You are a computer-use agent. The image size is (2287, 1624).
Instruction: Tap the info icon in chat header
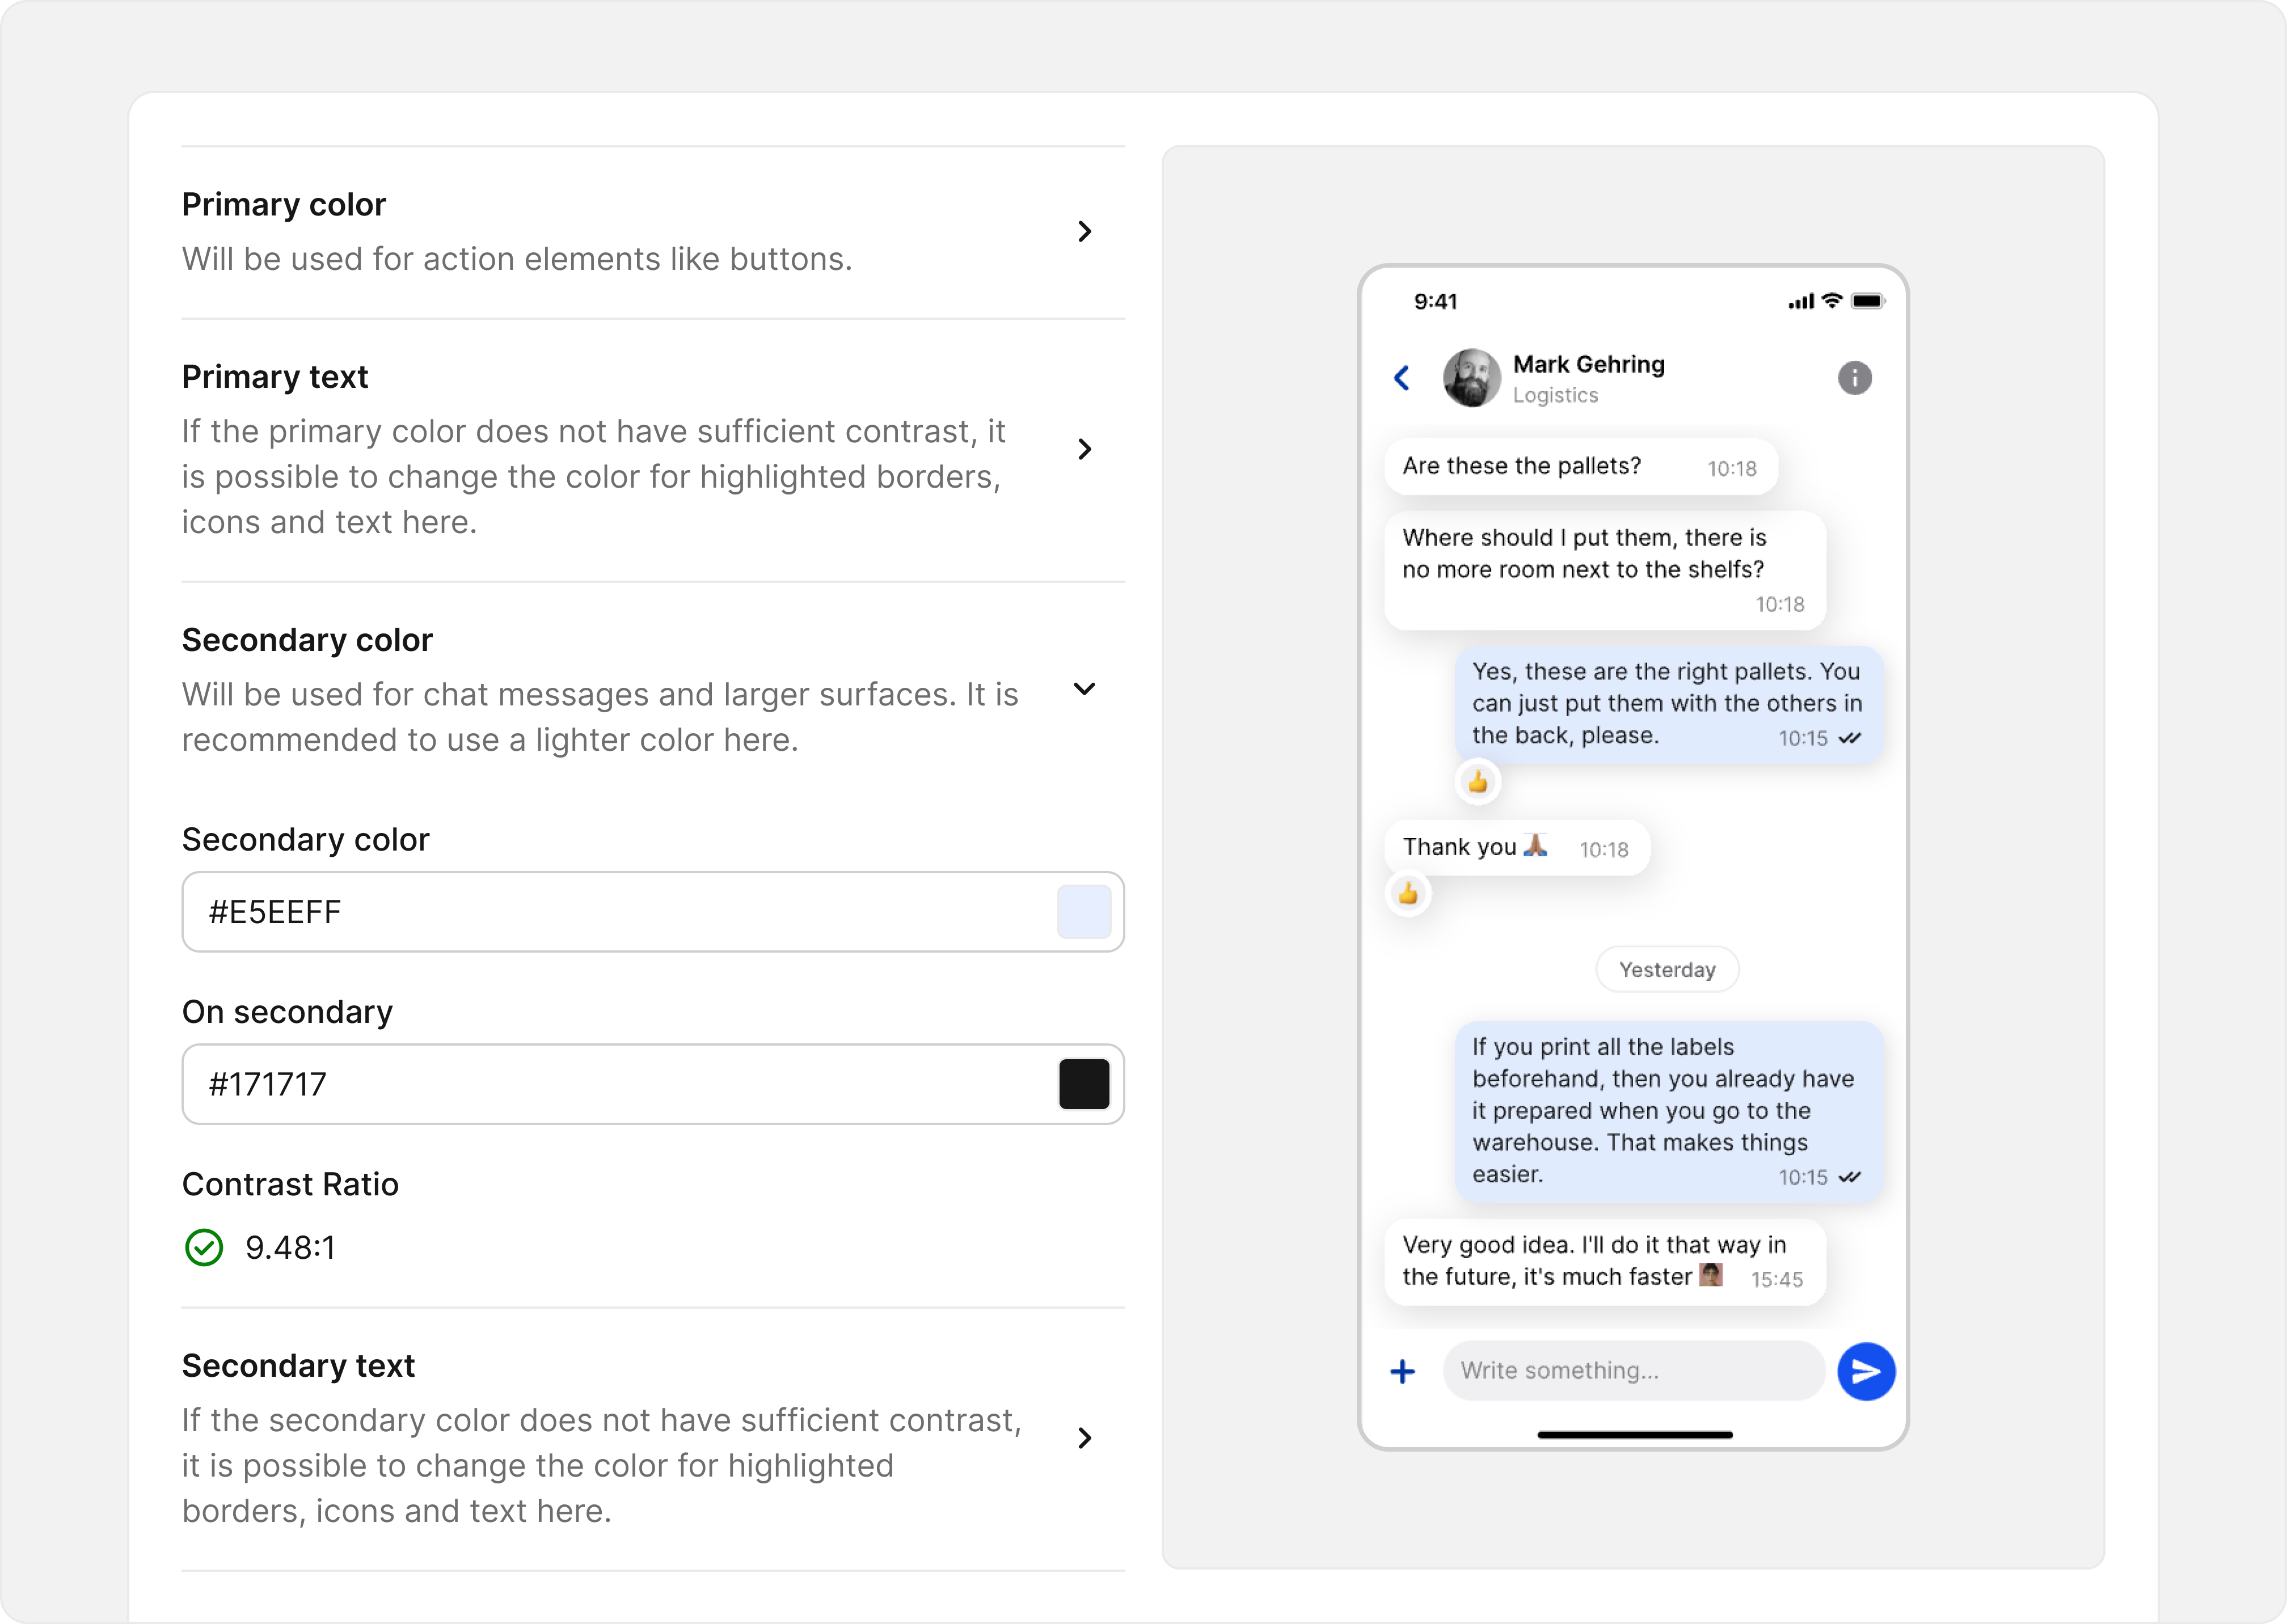[1855, 378]
